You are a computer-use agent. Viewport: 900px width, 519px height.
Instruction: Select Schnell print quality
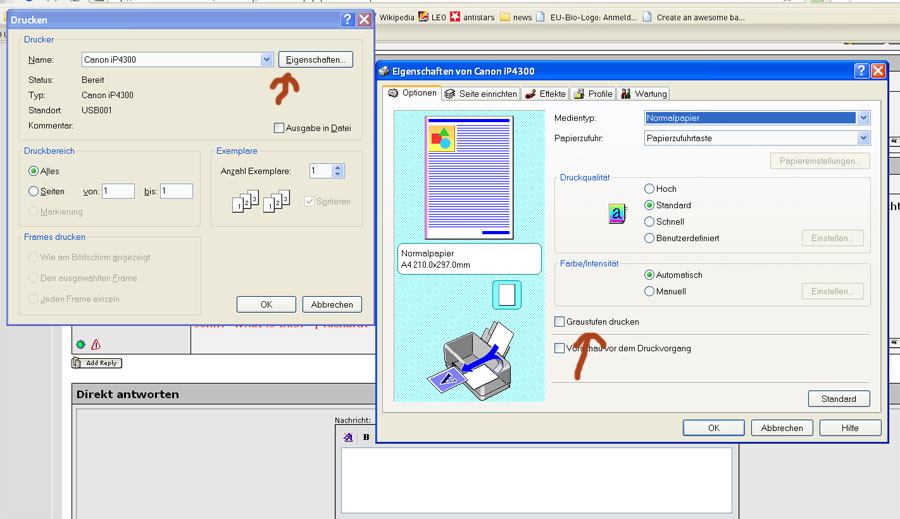point(649,222)
